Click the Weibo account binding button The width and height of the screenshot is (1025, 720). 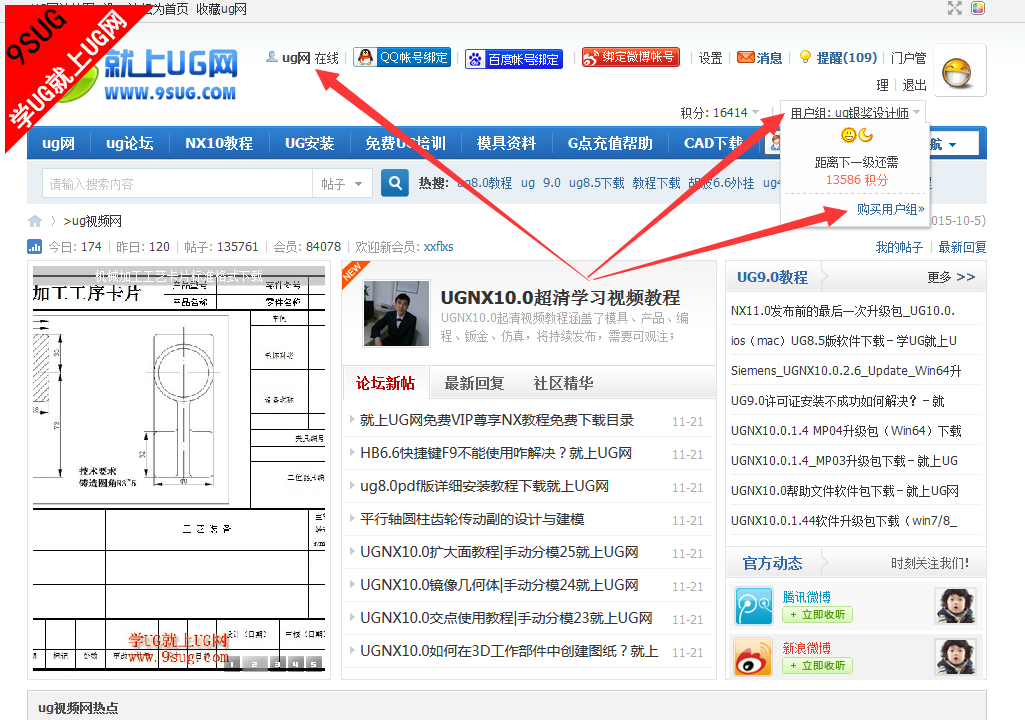click(x=630, y=58)
